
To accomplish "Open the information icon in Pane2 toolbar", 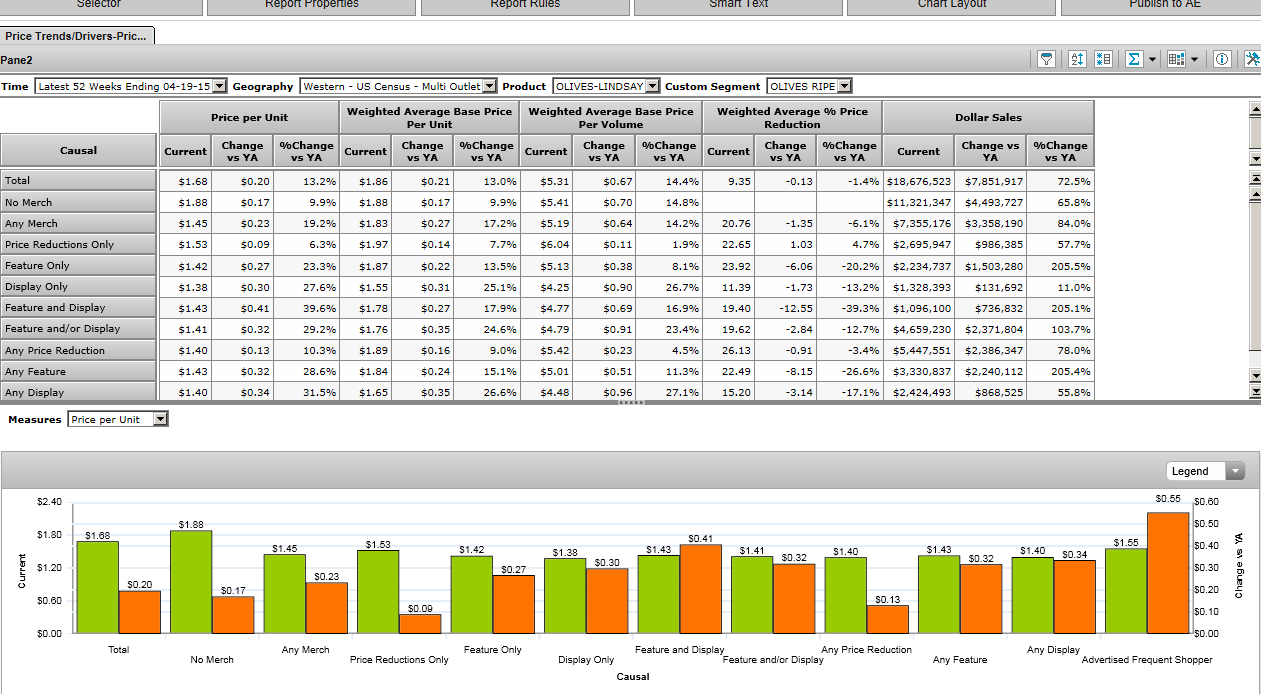I will (x=1222, y=60).
